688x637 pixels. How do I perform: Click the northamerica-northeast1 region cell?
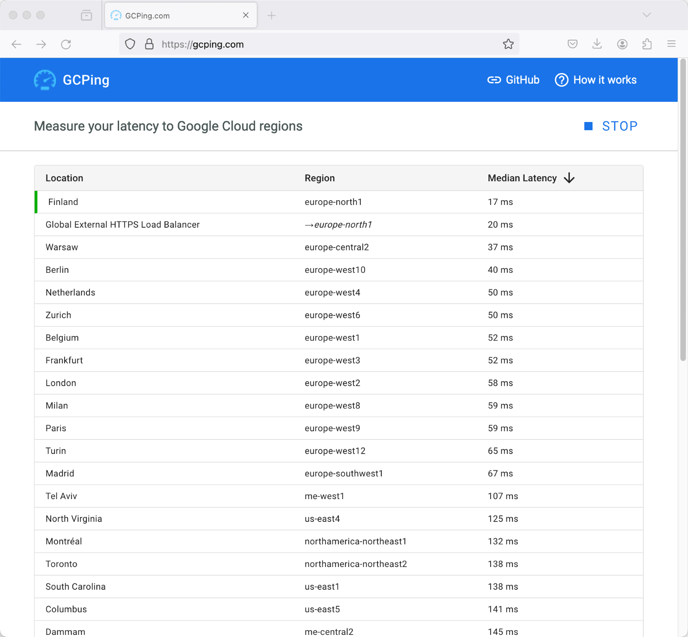(x=355, y=541)
